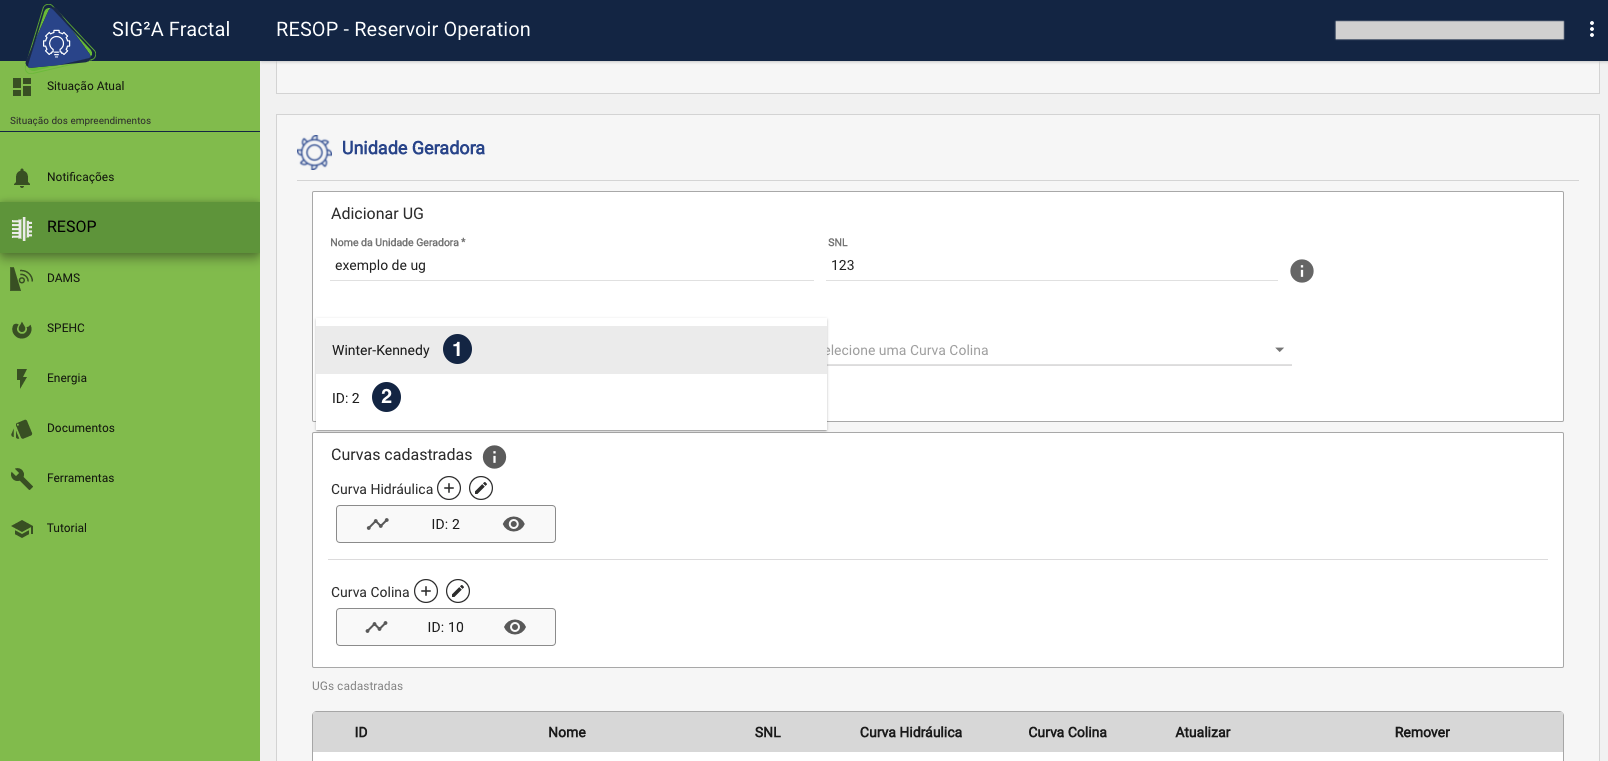1608x761 pixels.
Task: Click the add Curva Hidráulica plus icon
Action: click(449, 488)
